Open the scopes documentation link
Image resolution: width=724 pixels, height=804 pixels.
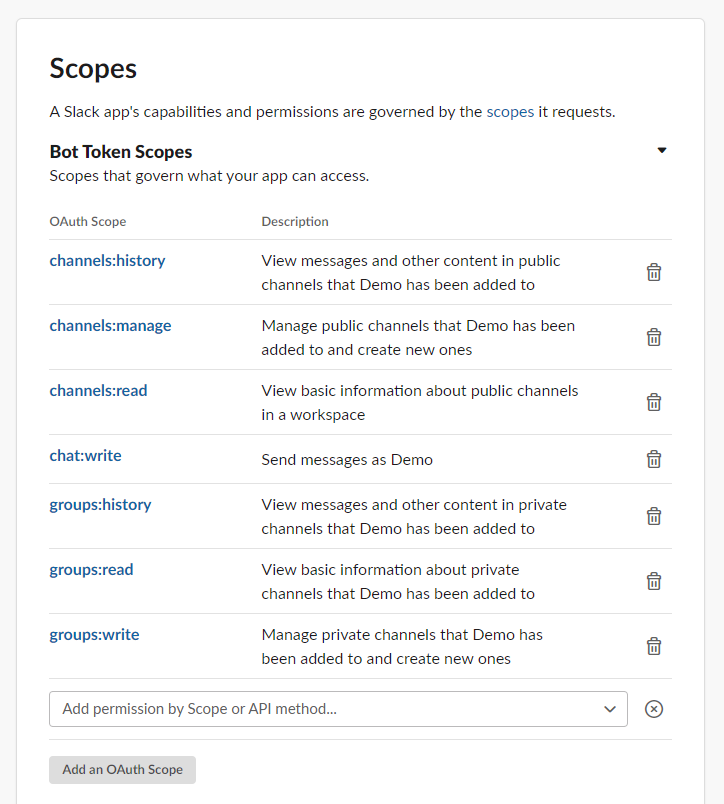point(510,112)
